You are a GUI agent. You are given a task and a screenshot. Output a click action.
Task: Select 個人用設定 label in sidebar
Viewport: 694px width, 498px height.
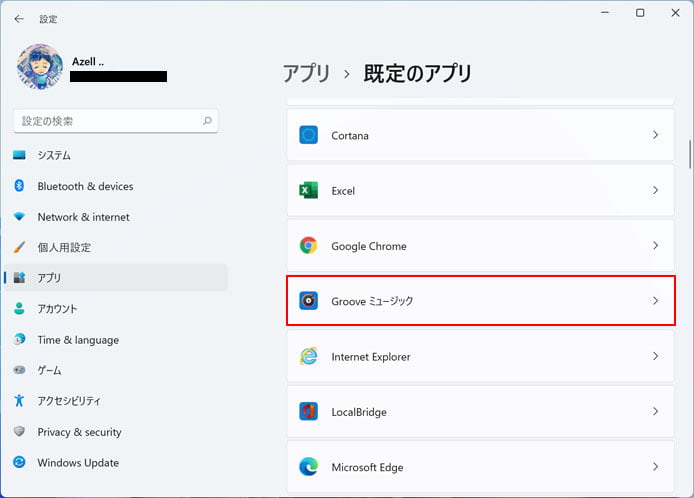(64, 247)
